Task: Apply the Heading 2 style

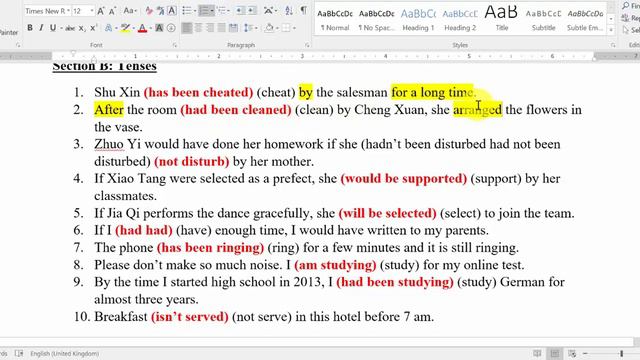Action: (x=460, y=20)
